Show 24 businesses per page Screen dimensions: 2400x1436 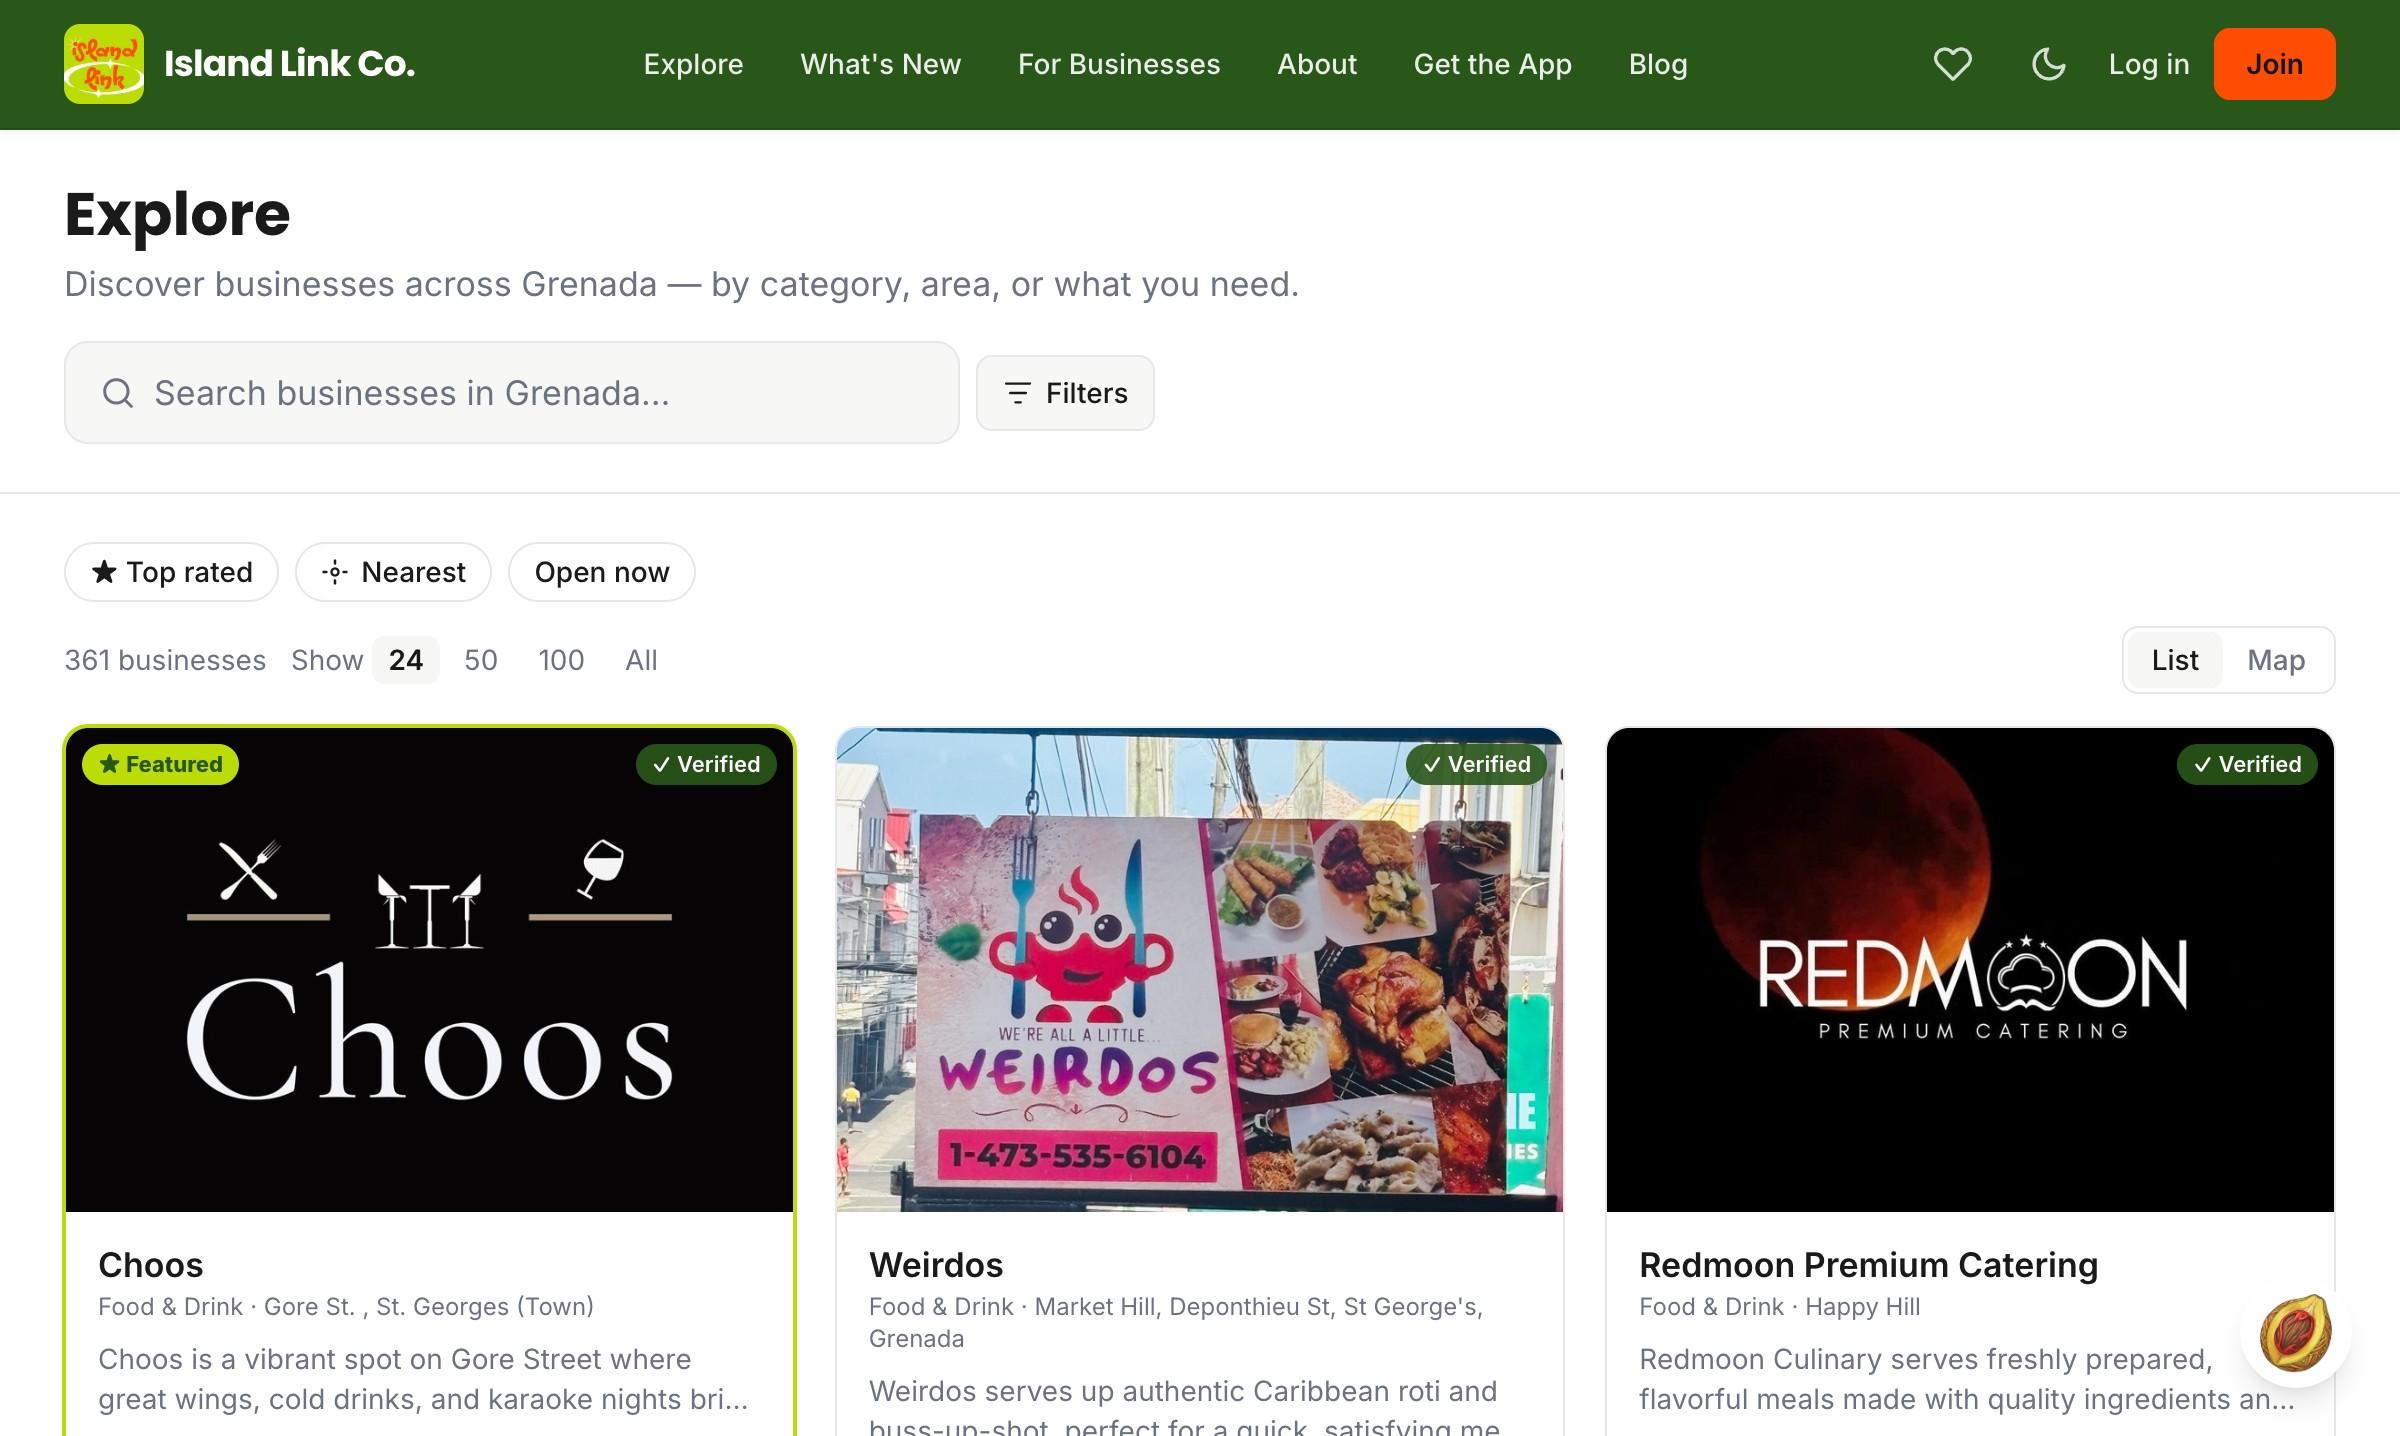(x=406, y=660)
